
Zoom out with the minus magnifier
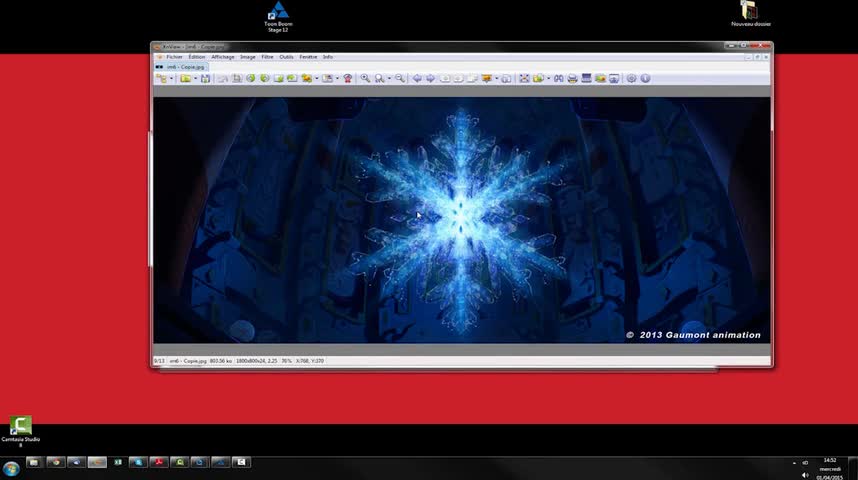pyautogui.click(x=400, y=79)
